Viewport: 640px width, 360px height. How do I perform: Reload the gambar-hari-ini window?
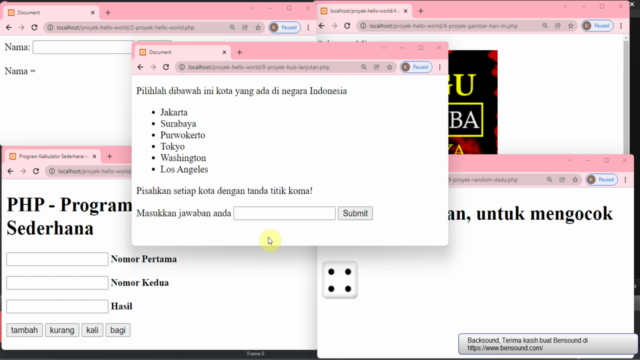(x=347, y=26)
